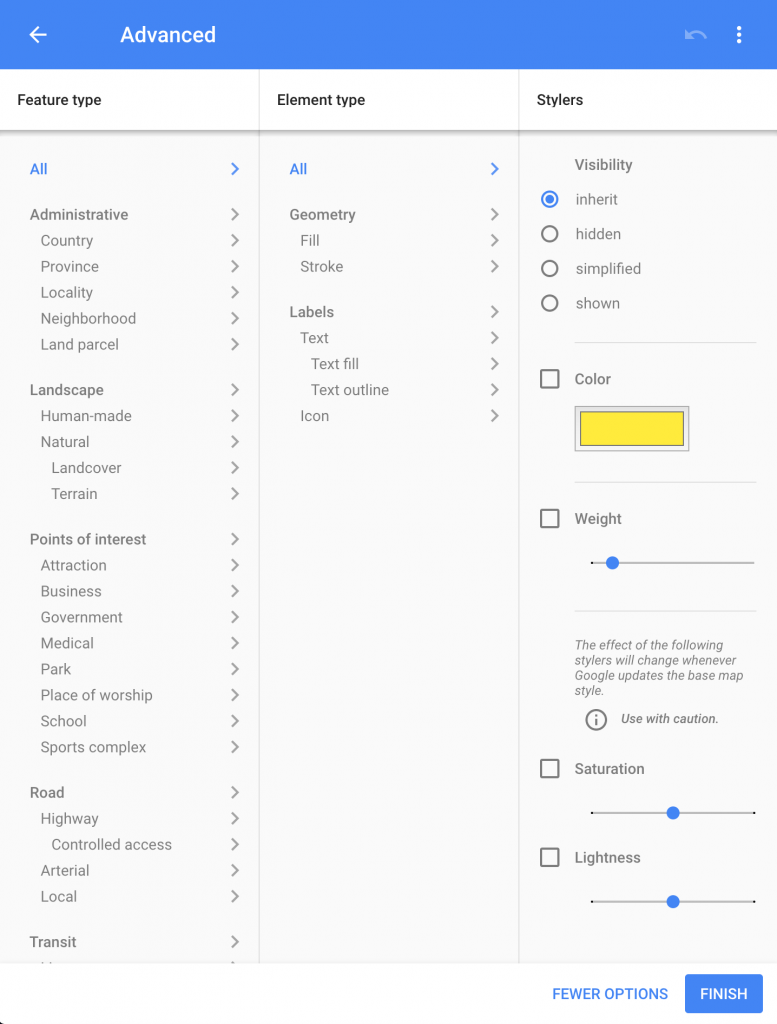Click the chevron arrow next to Country
The image size is (777, 1024).
[234, 241]
